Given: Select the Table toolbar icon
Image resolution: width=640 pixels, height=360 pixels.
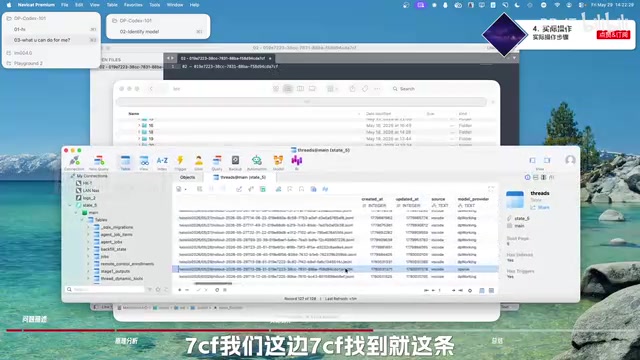Looking at the screenshot, I should [125, 162].
